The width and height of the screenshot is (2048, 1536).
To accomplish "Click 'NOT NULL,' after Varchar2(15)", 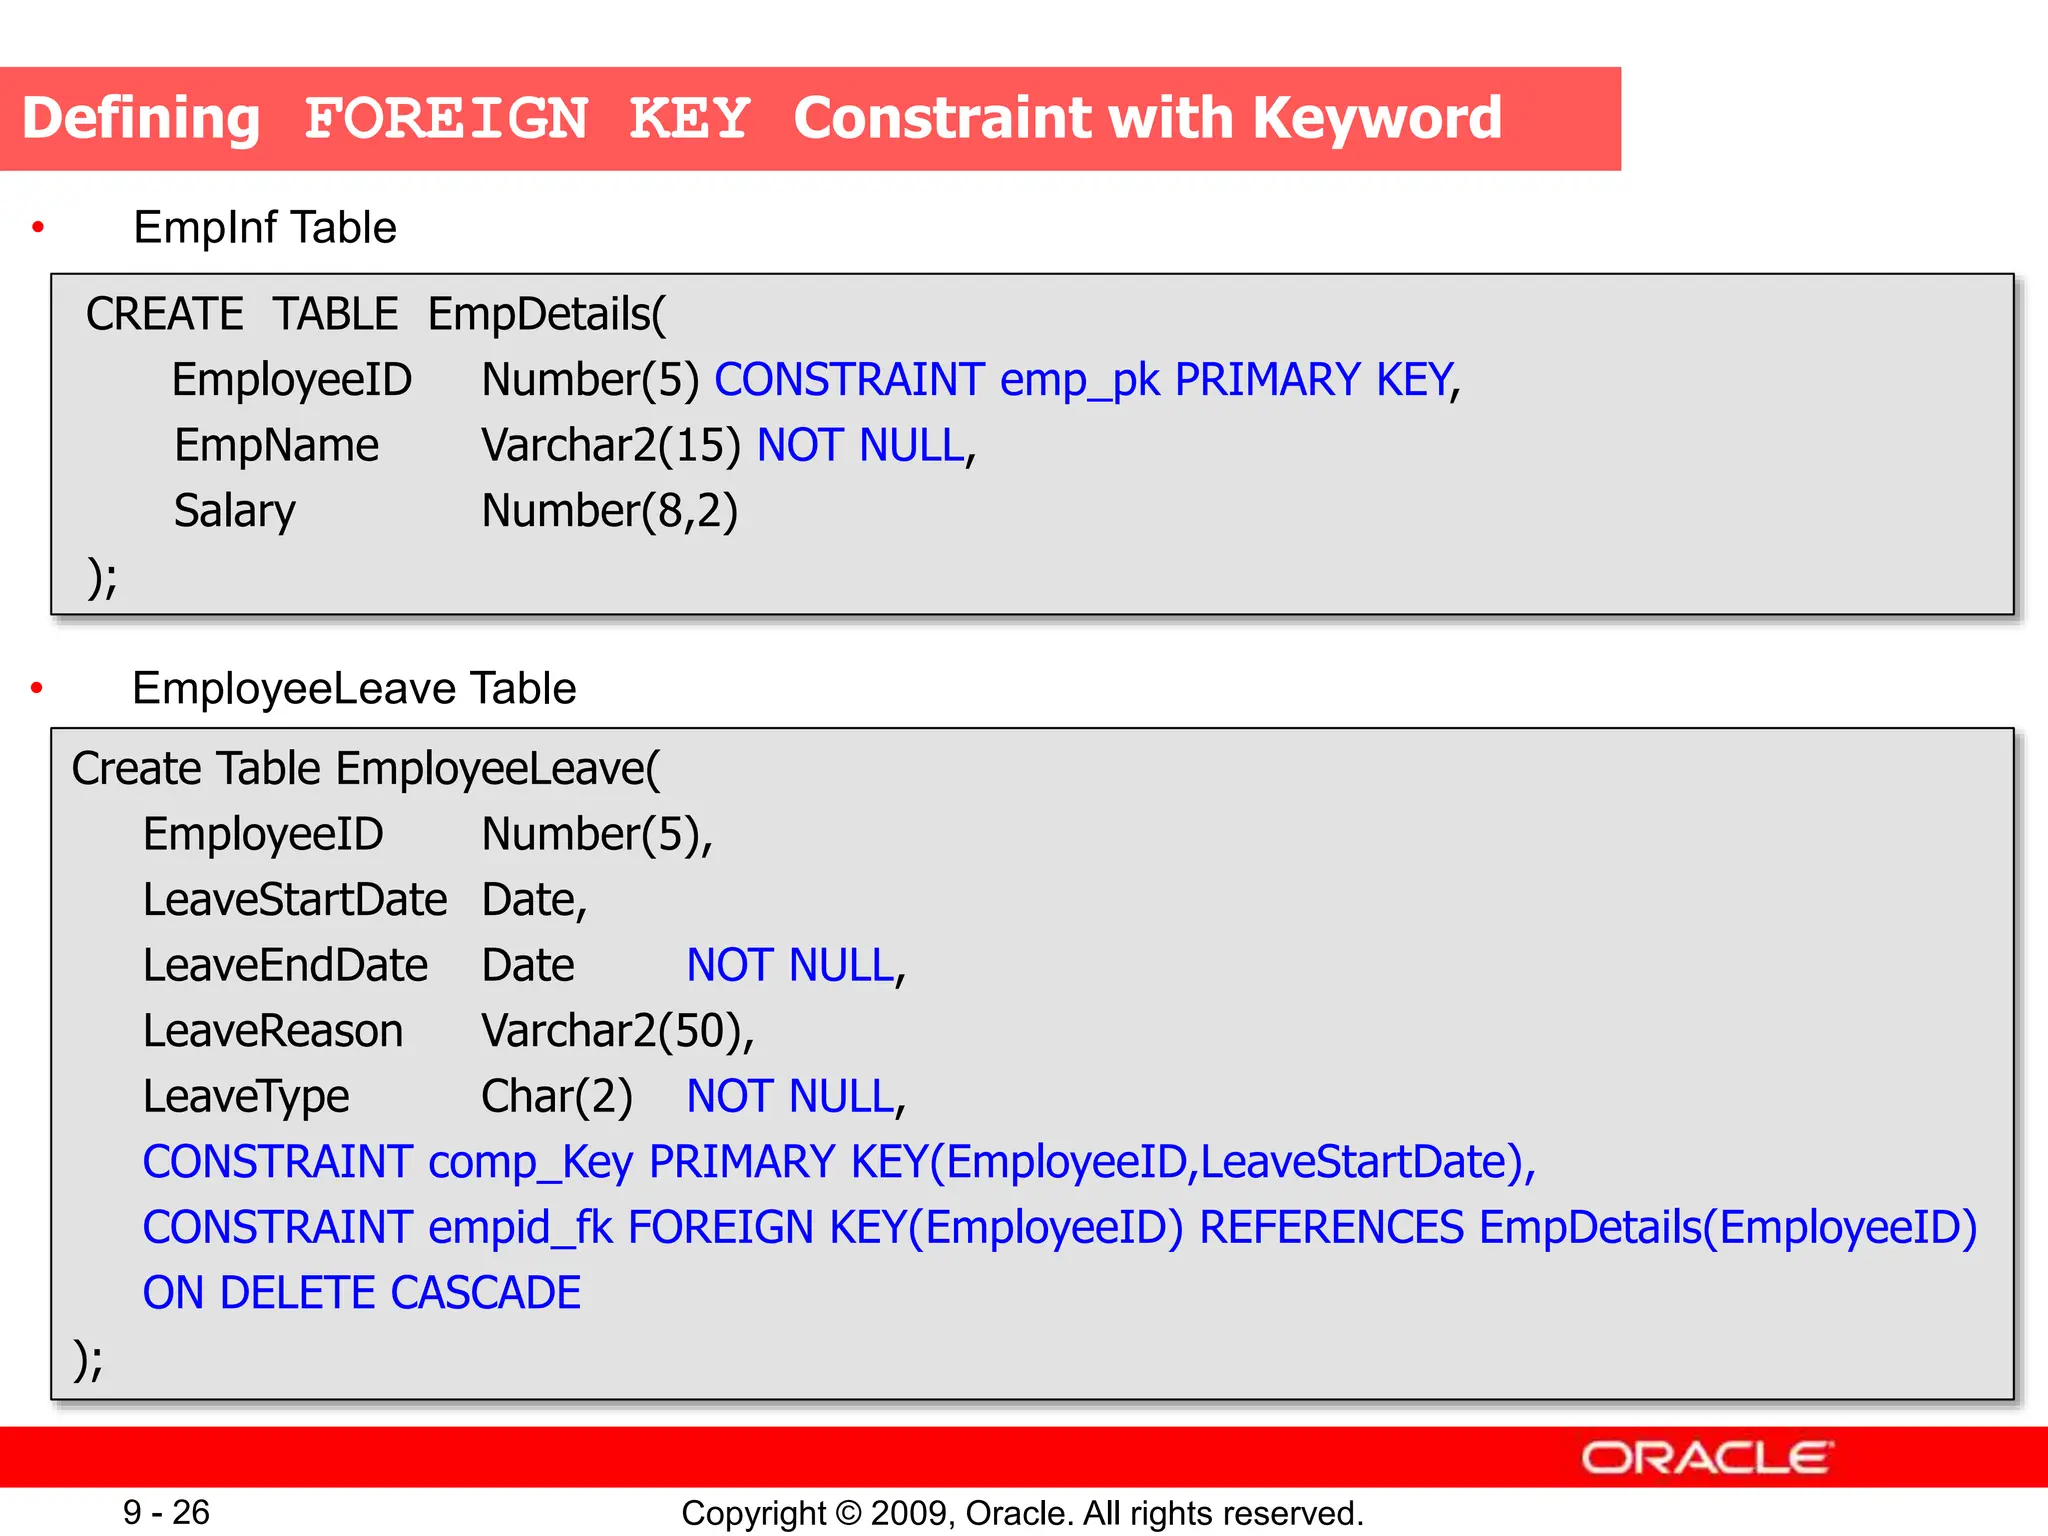I will coord(866,446).
